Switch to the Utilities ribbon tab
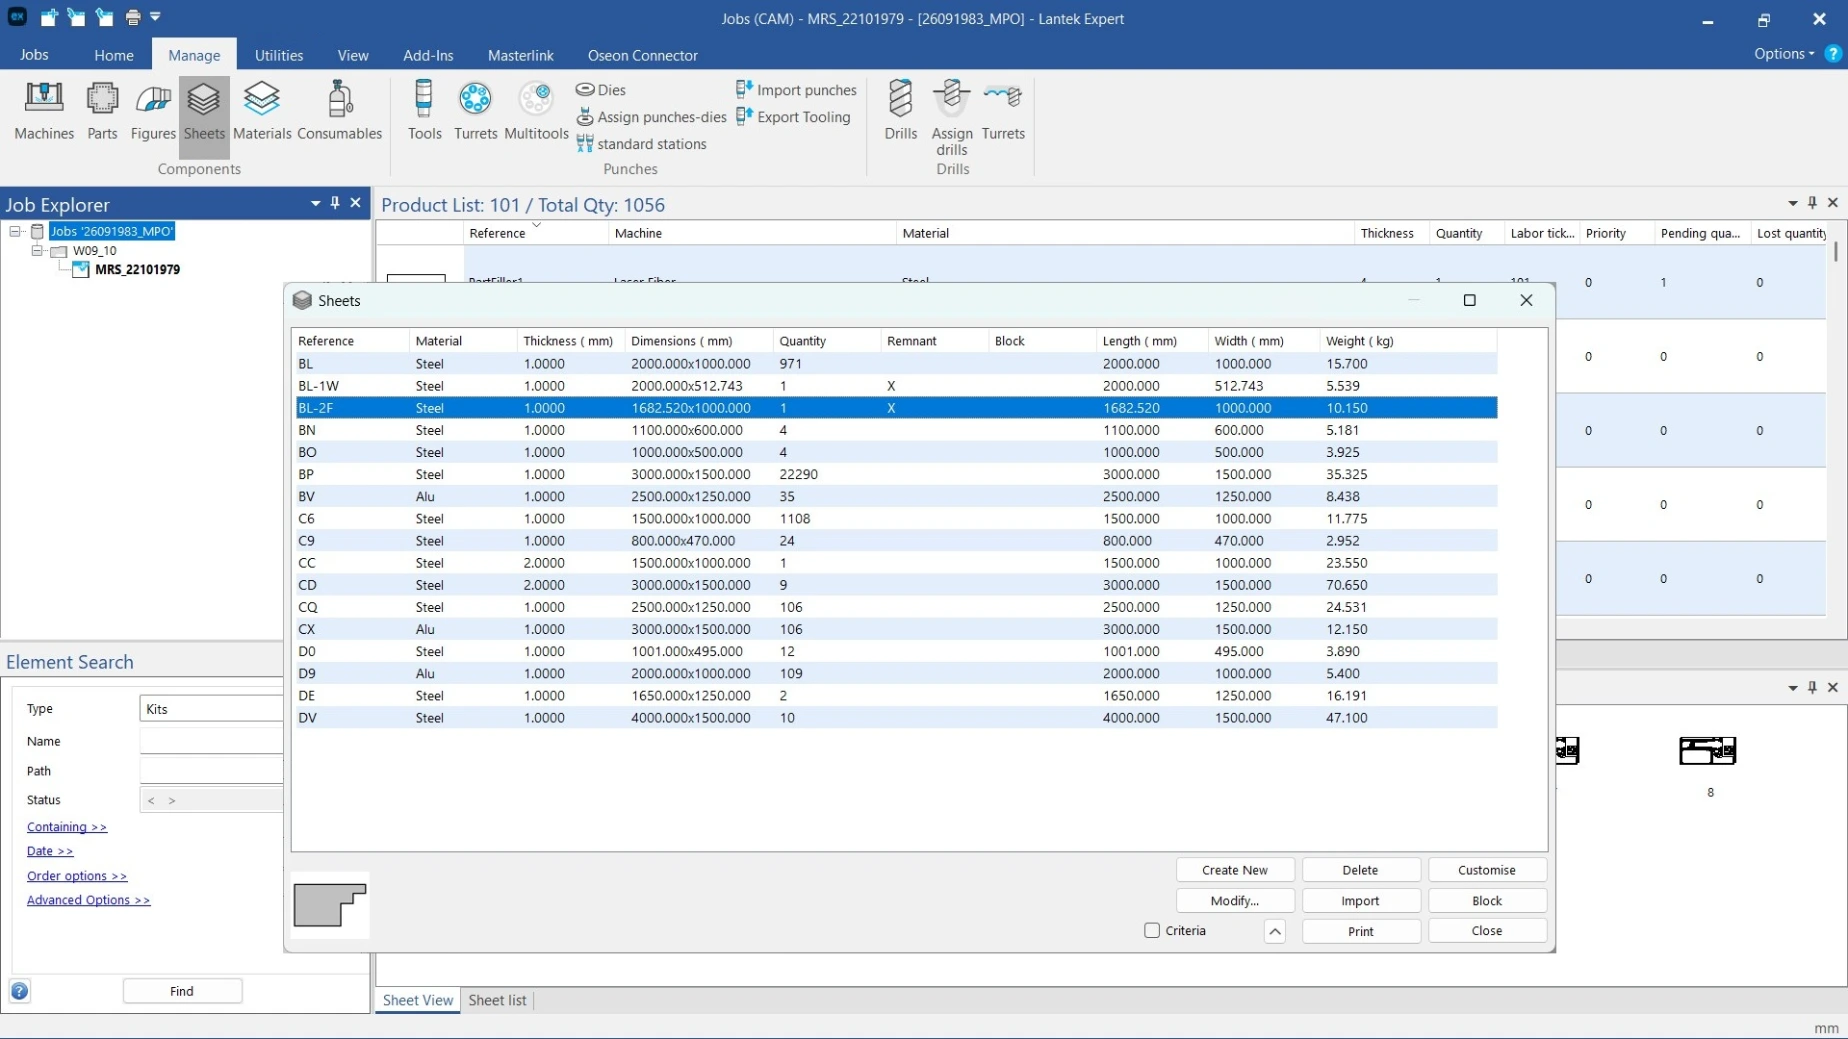 pyautogui.click(x=278, y=55)
